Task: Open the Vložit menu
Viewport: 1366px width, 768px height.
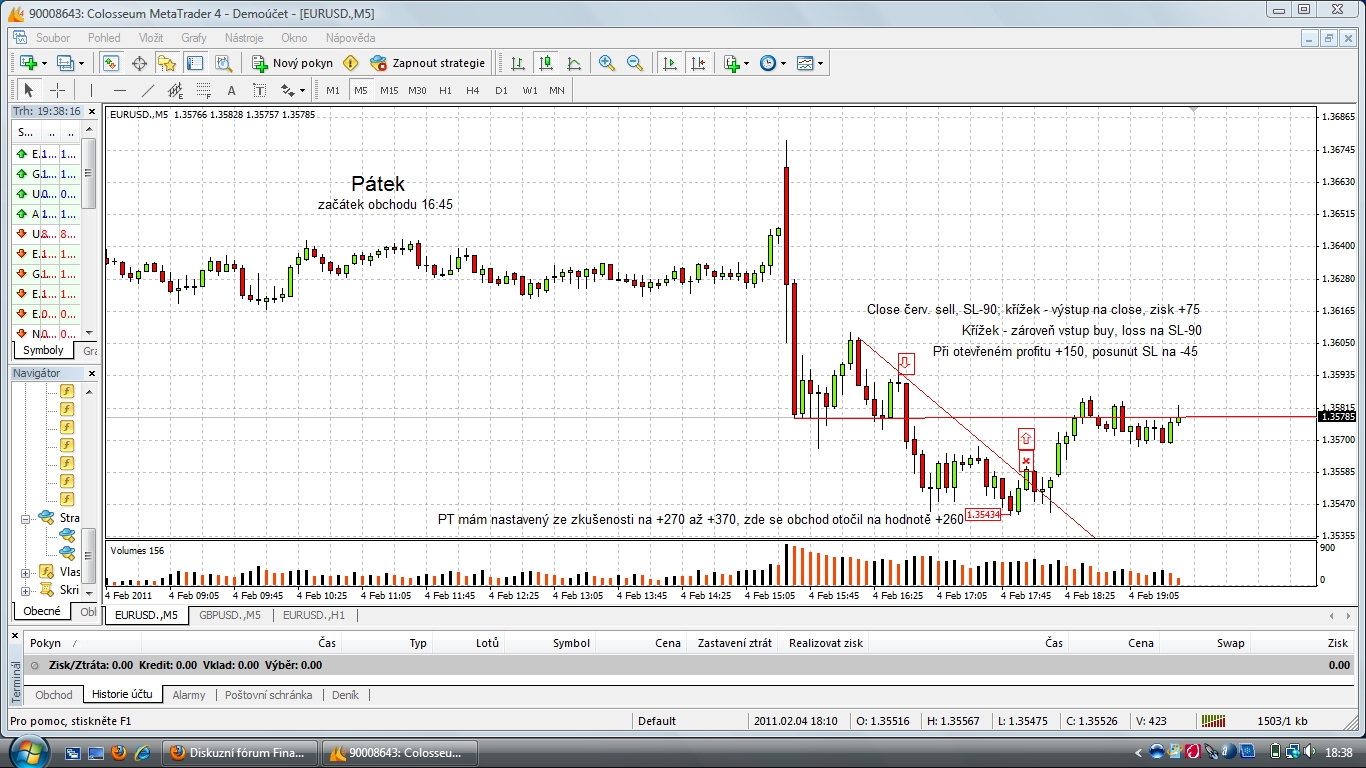Action: (x=151, y=38)
